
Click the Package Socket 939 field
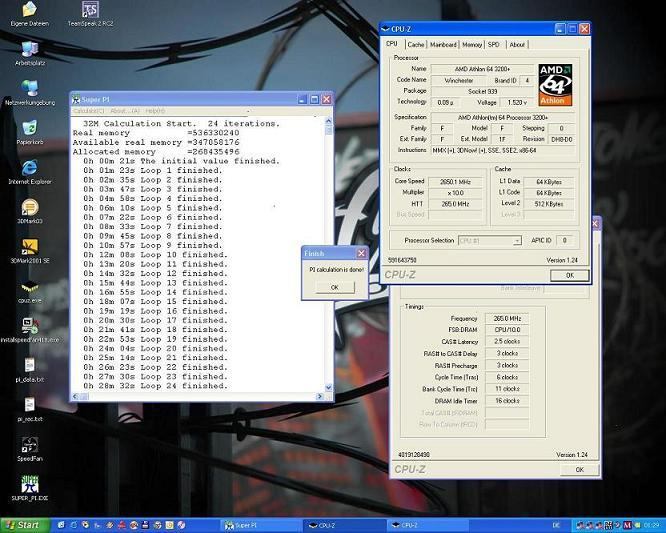point(482,91)
